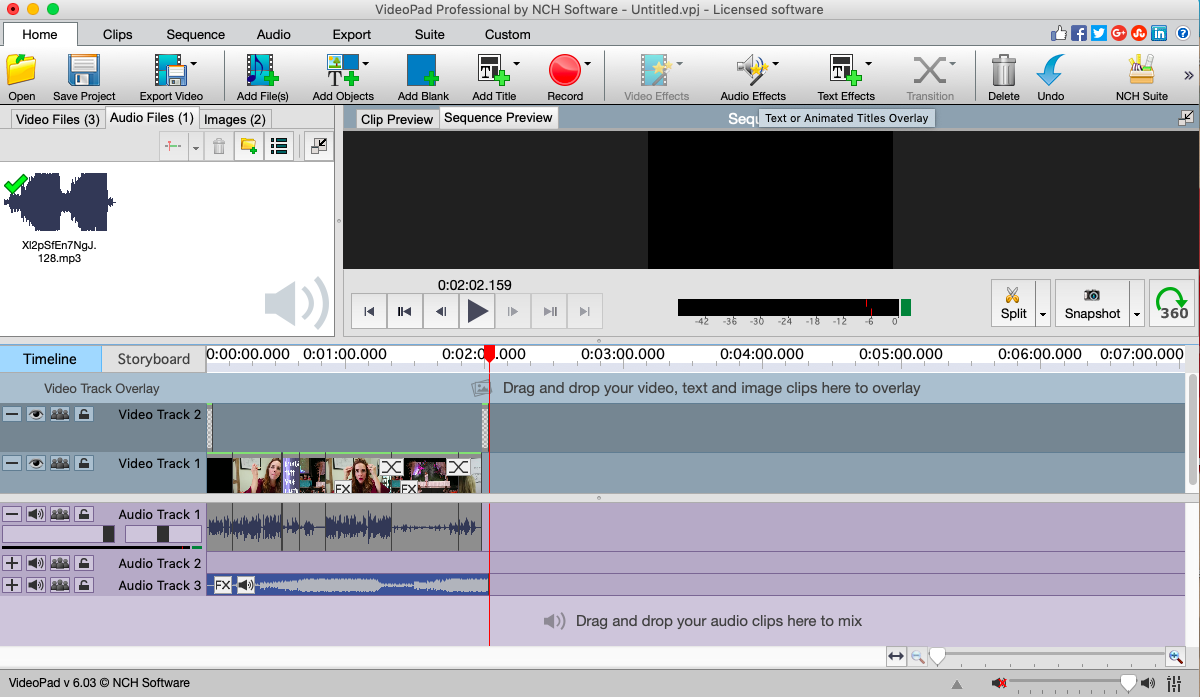Open Audio Effects from the toolbar
Viewport: 1200px width, 697px height.
coord(752,71)
